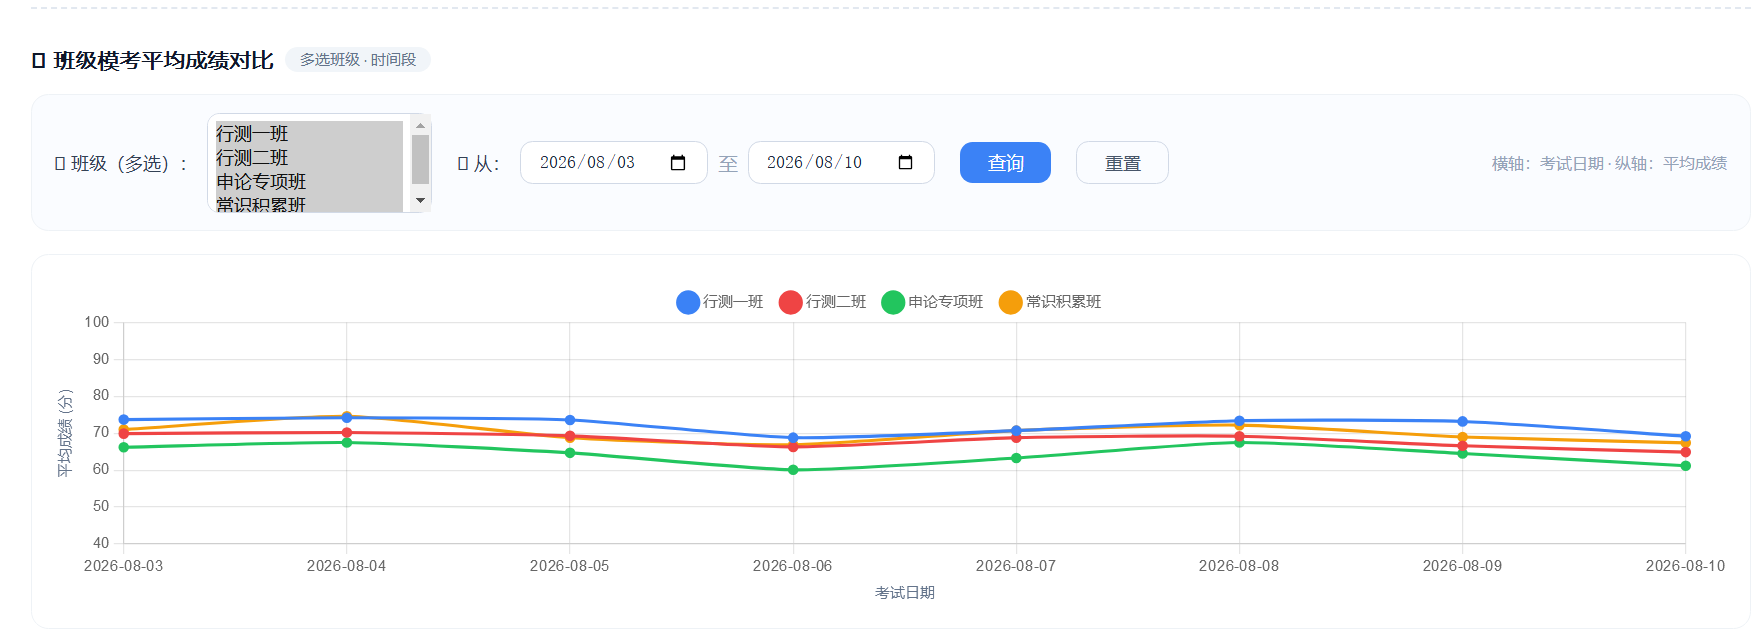This screenshot has width=1759, height=640.
Task: Click the red 行测二班 data point on 2026-08-10
Action: [x=1685, y=452]
